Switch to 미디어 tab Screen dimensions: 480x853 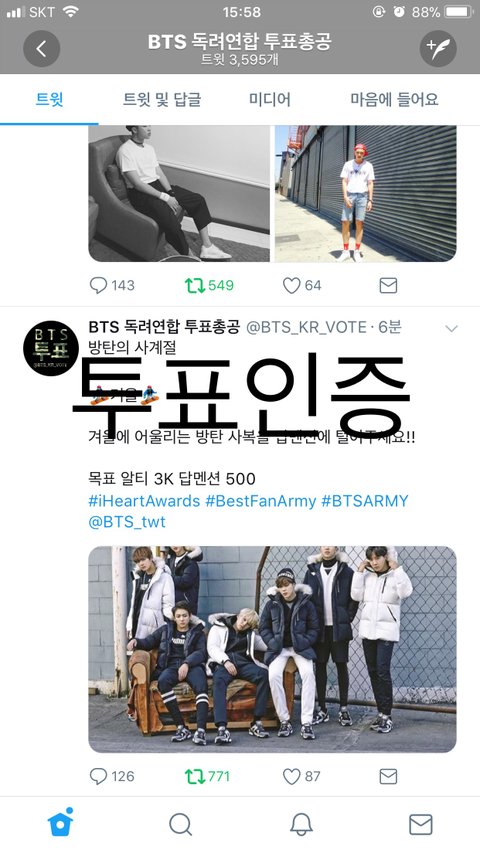coord(270,100)
